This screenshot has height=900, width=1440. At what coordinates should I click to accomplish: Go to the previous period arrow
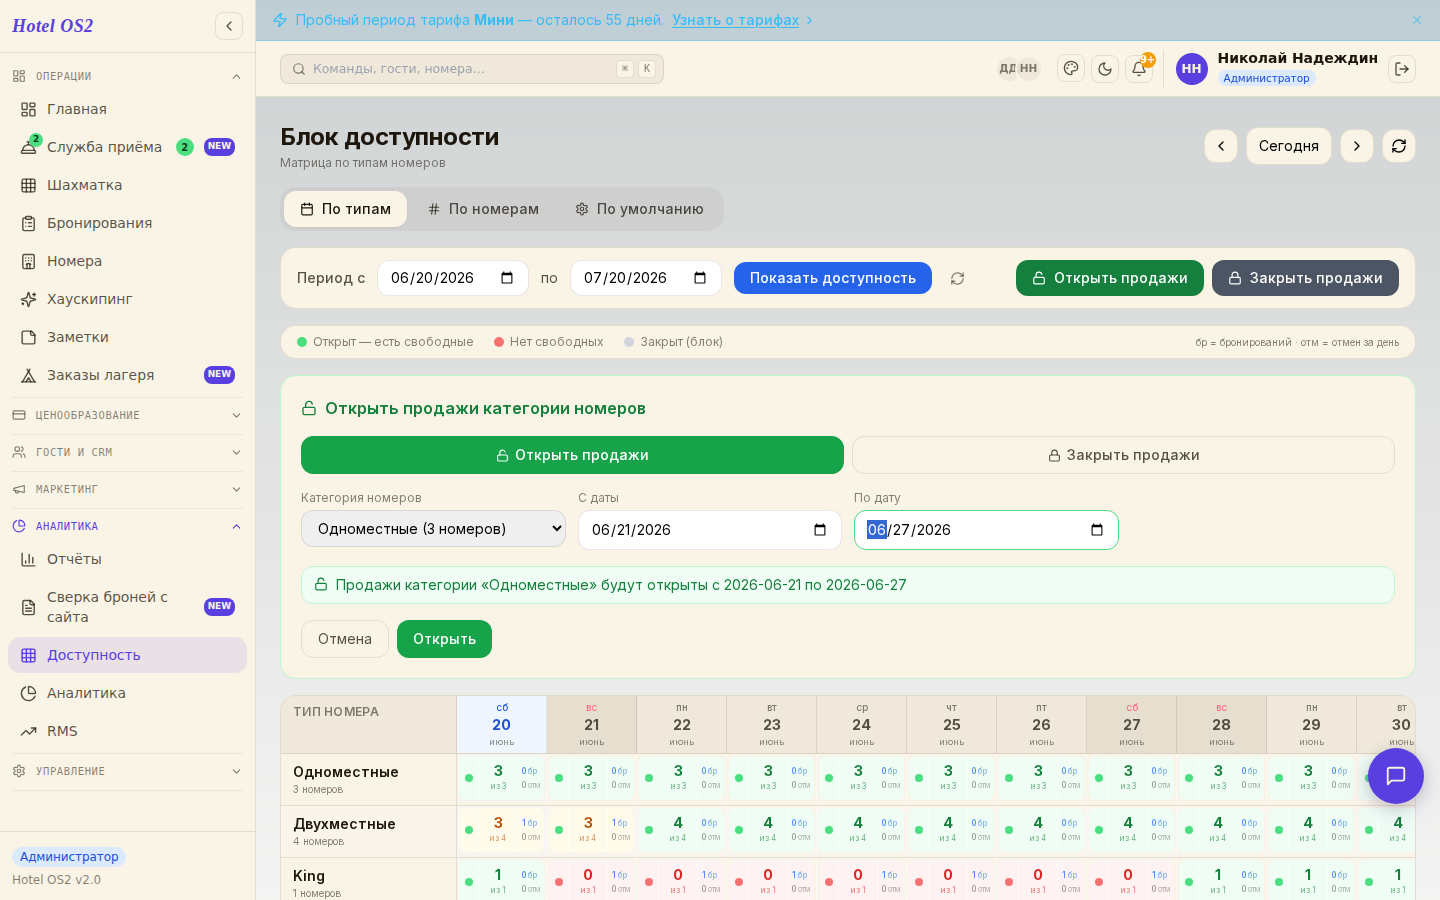click(x=1221, y=146)
